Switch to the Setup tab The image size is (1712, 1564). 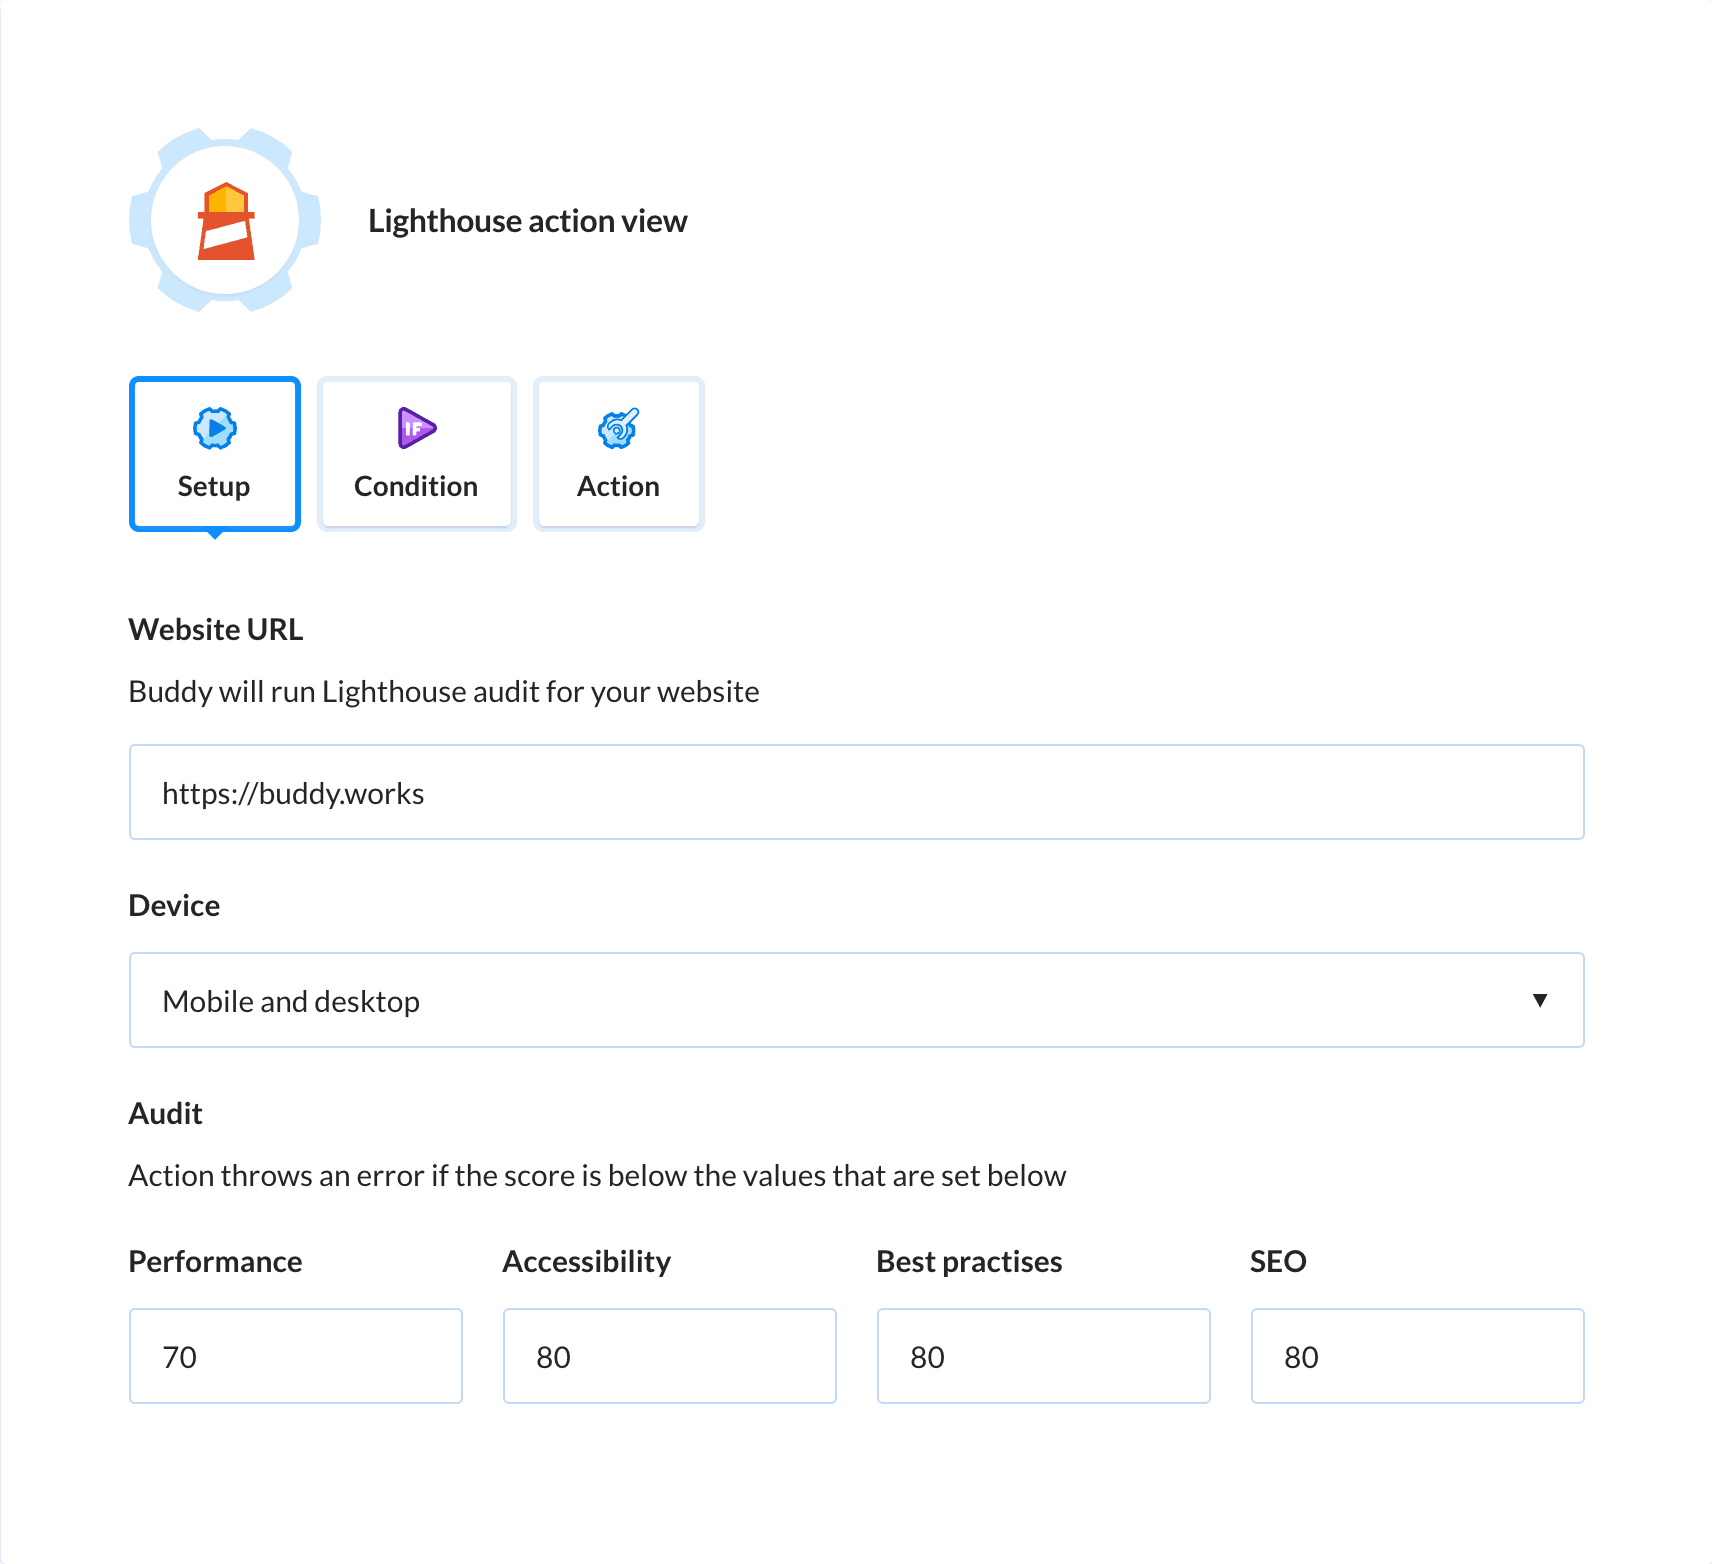pos(214,486)
